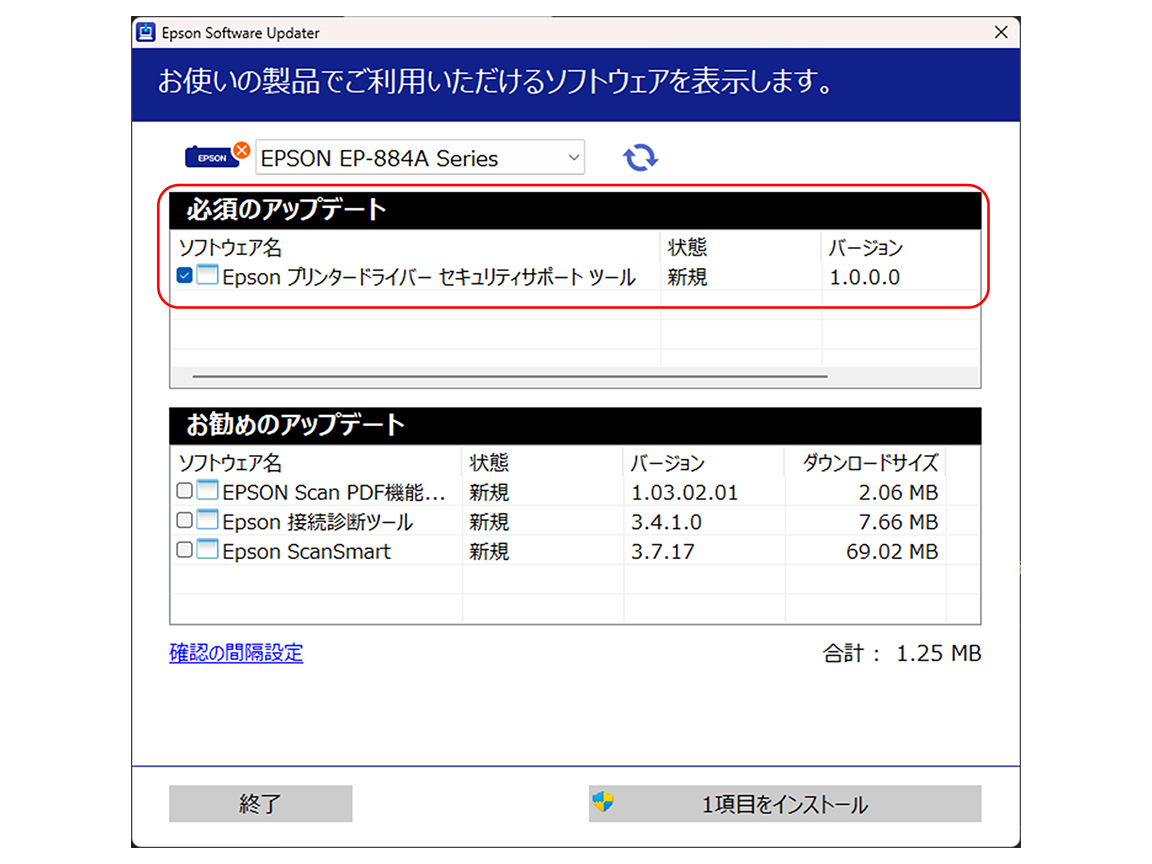
Task: Check the Epson 接続診断ツール update
Action: tap(187, 520)
